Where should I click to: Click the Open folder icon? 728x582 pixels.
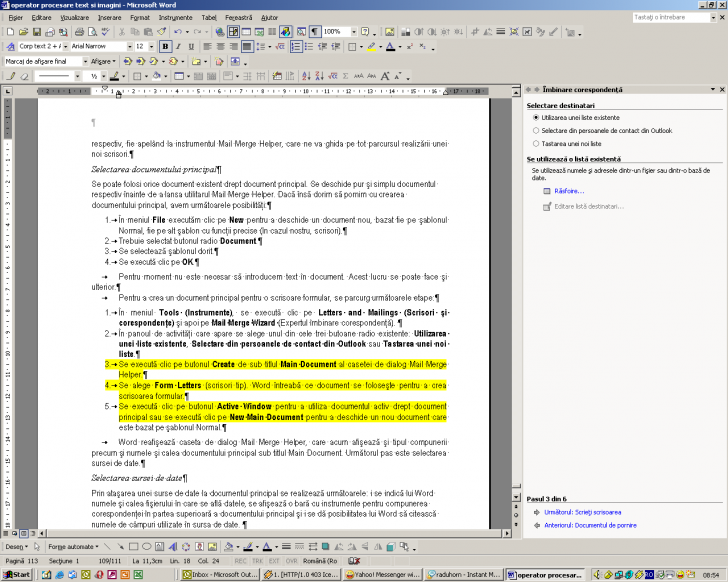point(20,32)
